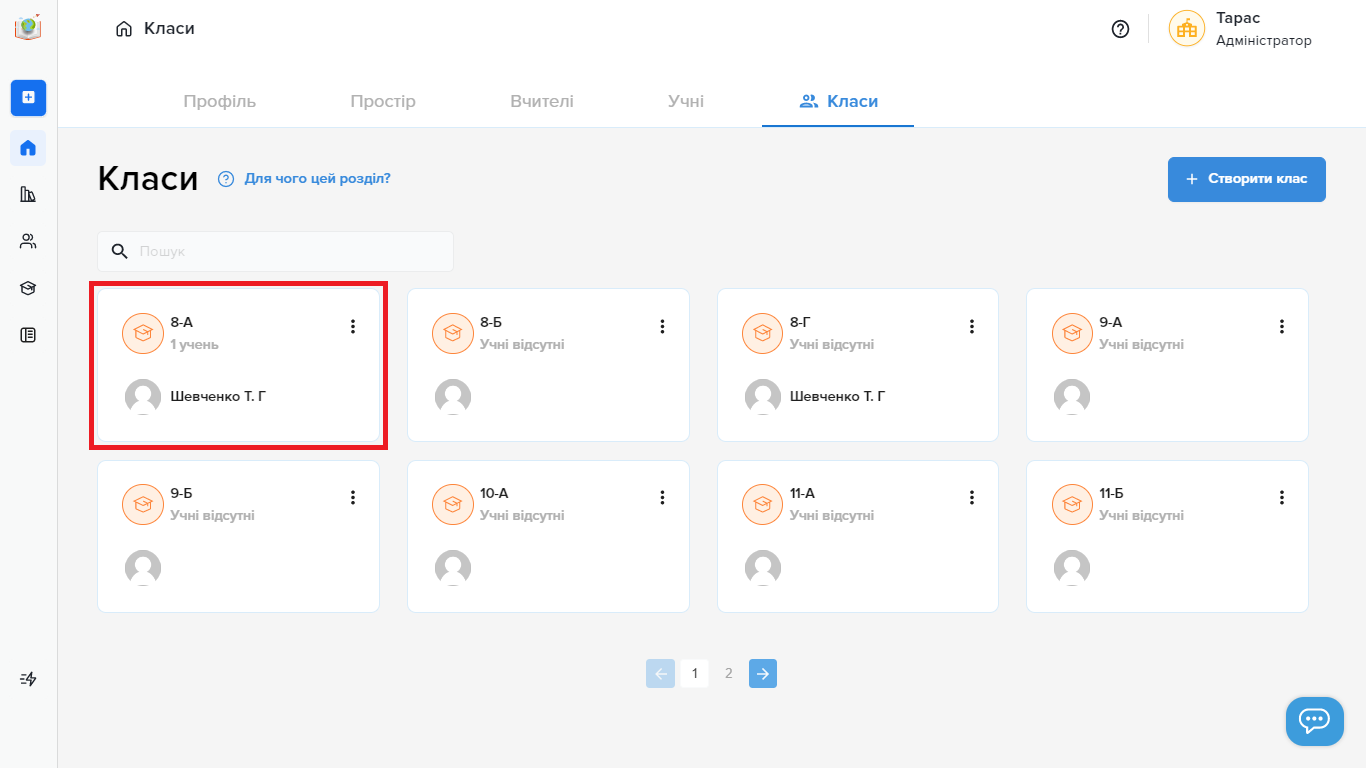Click Шевченко Т. Г in 8-А card

[219, 396]
